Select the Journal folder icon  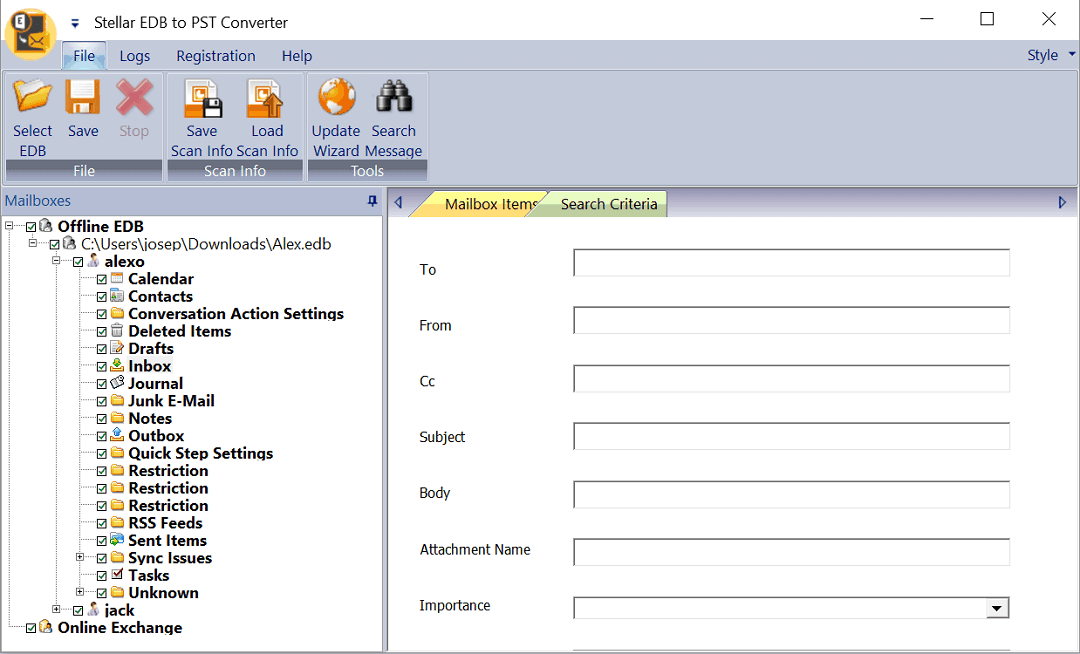click(x=117, y=383)
